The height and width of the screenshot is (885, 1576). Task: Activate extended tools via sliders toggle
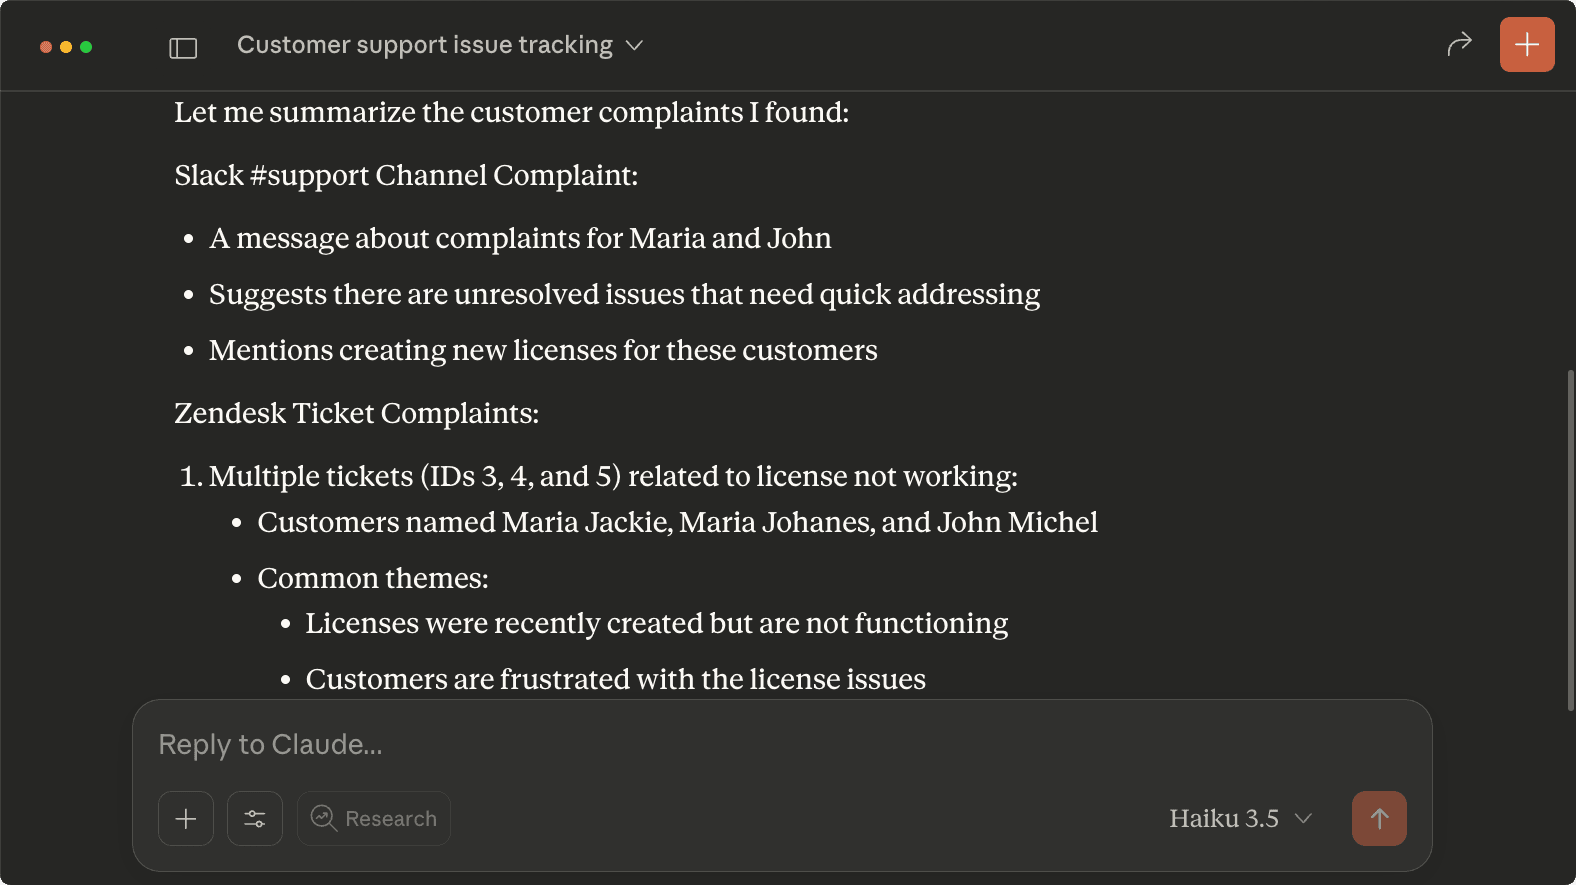point(254,818)
